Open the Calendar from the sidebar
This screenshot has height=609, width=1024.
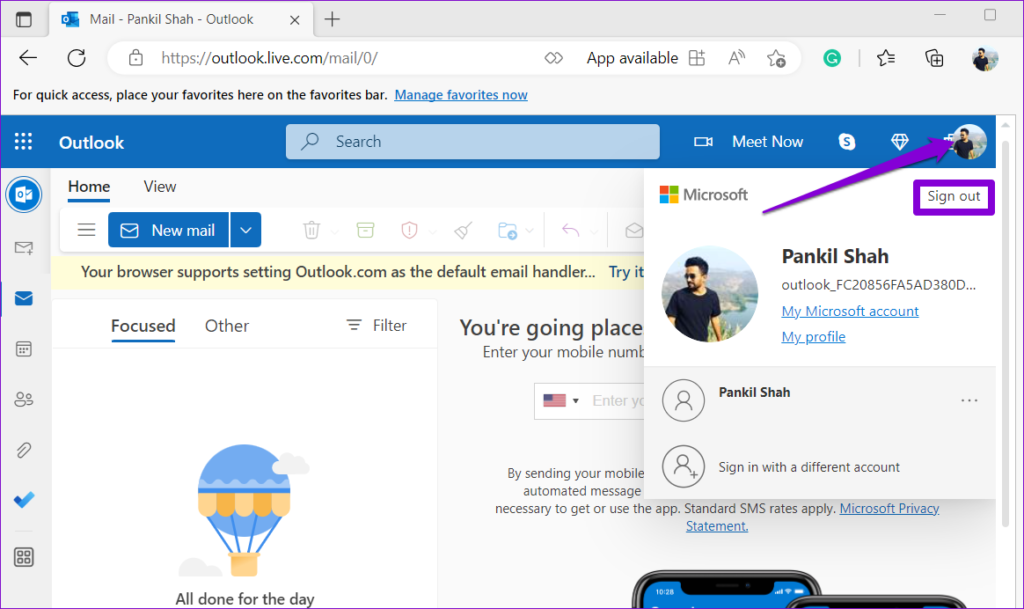point(24,348)
